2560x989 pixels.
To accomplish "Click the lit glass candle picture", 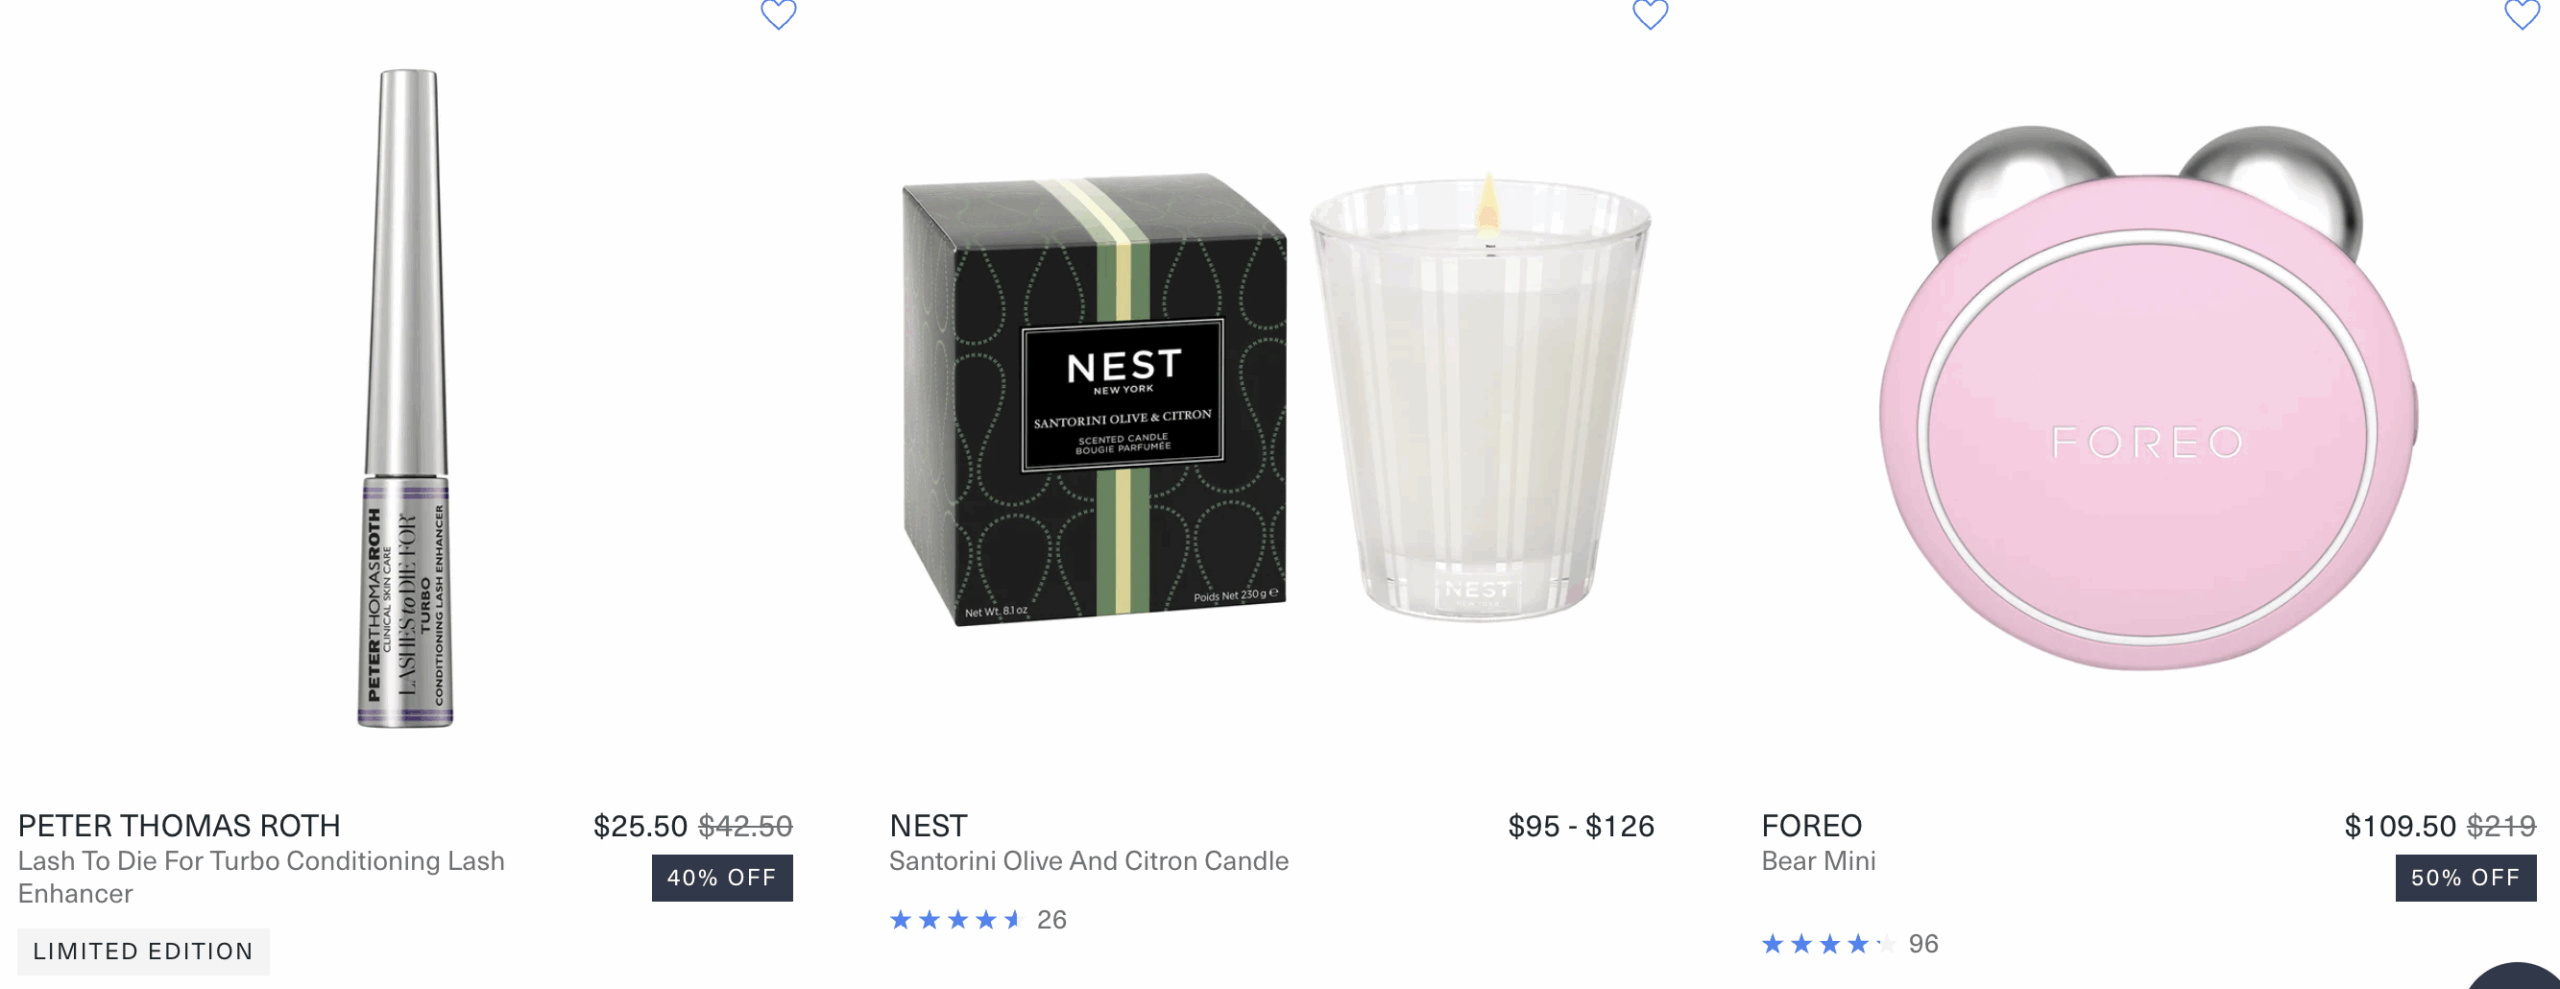I will (1480, 397).
